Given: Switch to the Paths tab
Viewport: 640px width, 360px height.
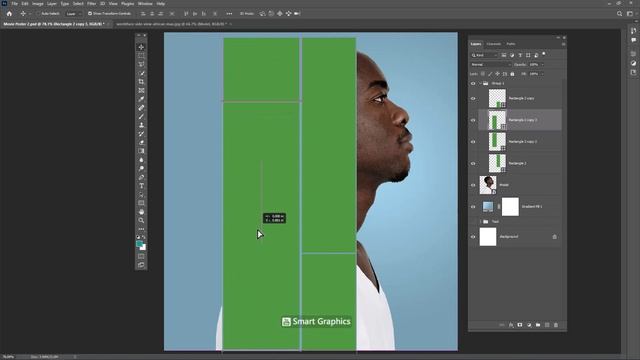Looking at the screenshot, I should [511, 44].
